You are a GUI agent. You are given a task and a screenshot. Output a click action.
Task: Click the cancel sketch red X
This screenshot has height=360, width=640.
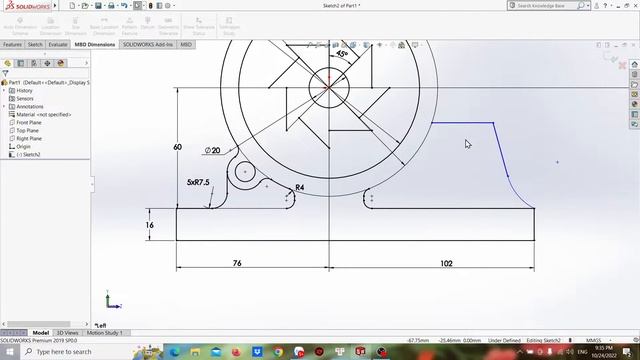622,65
